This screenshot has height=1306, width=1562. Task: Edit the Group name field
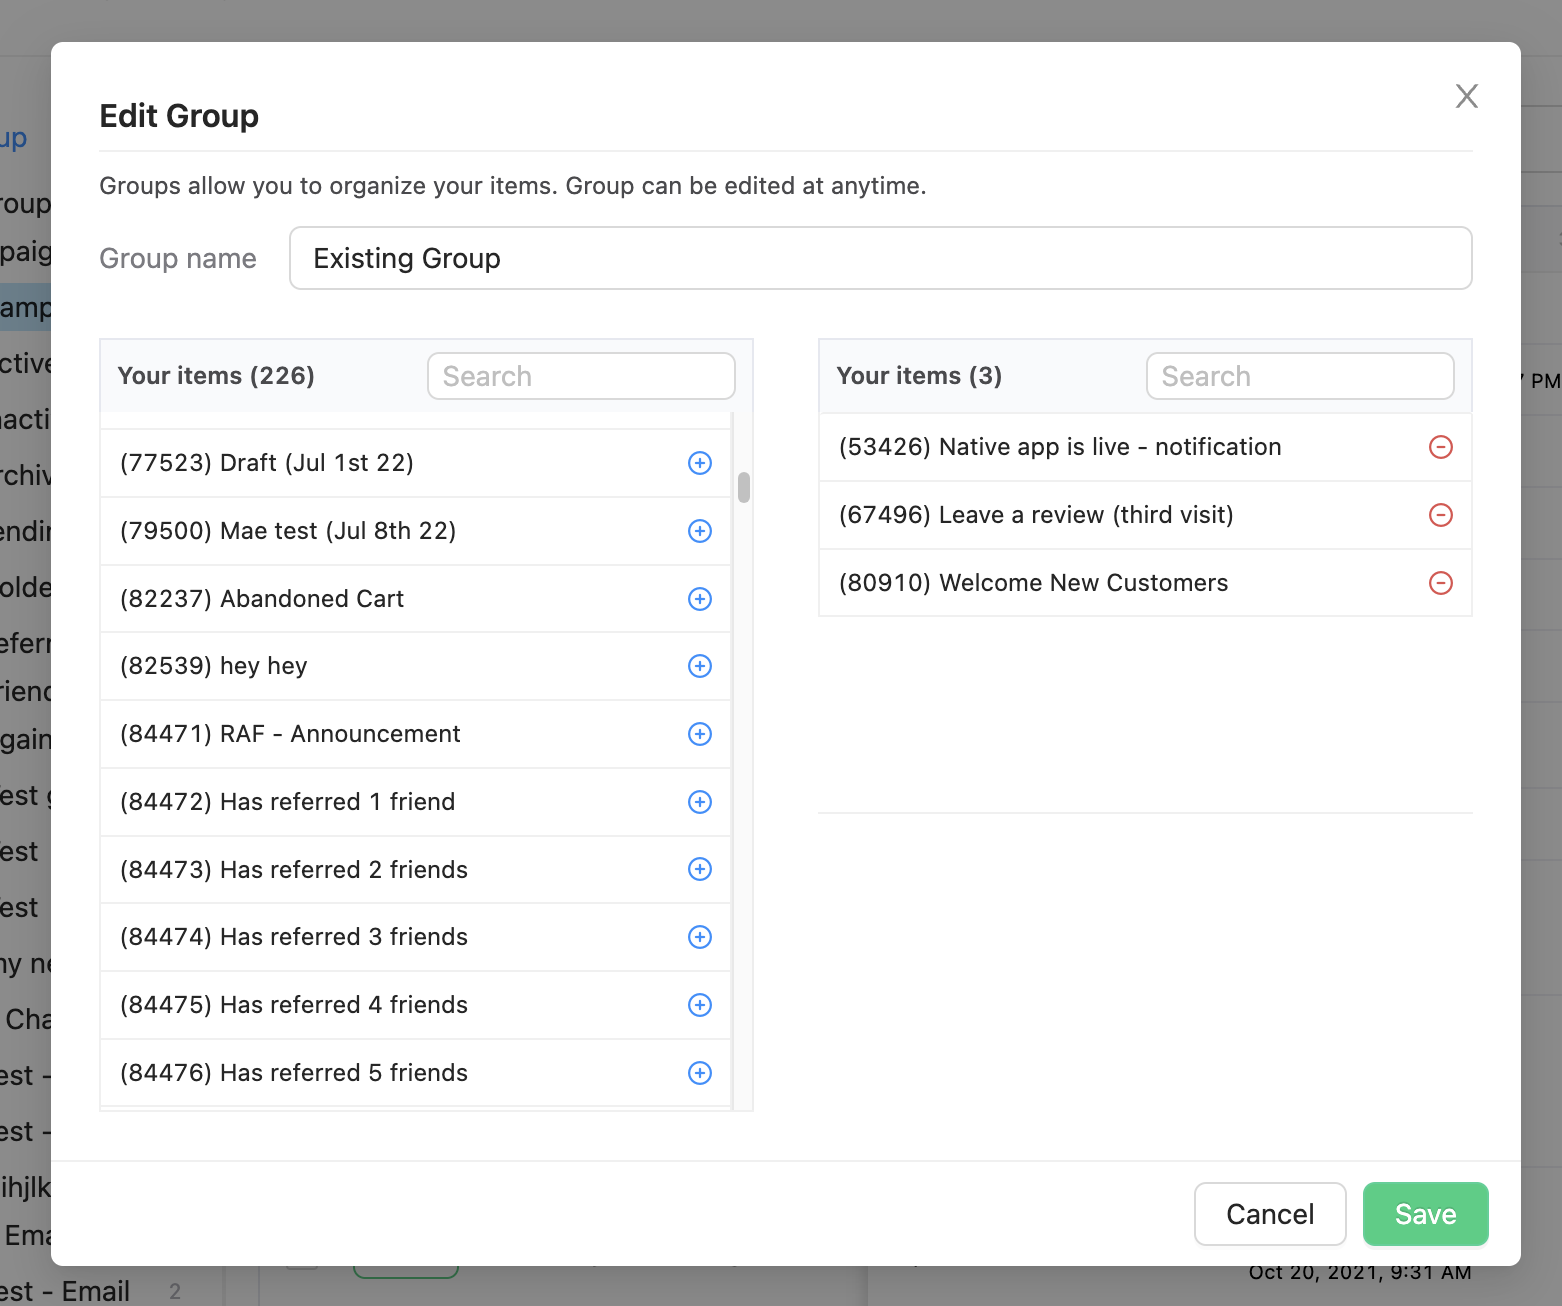tap(880, 258)
